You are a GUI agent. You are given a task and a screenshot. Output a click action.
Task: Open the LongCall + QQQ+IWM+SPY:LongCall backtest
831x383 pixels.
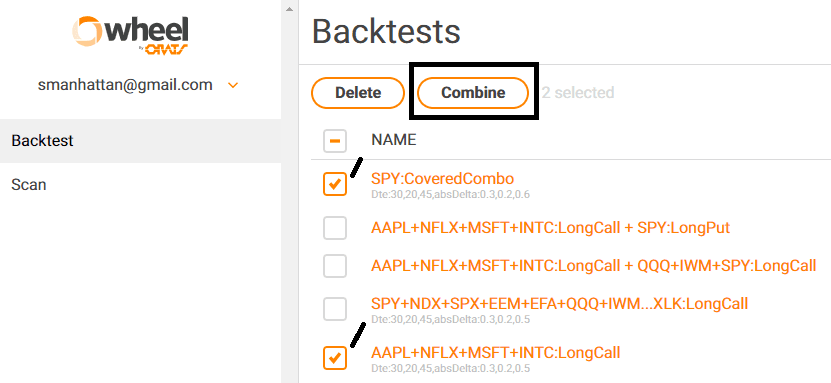point(594,265)
